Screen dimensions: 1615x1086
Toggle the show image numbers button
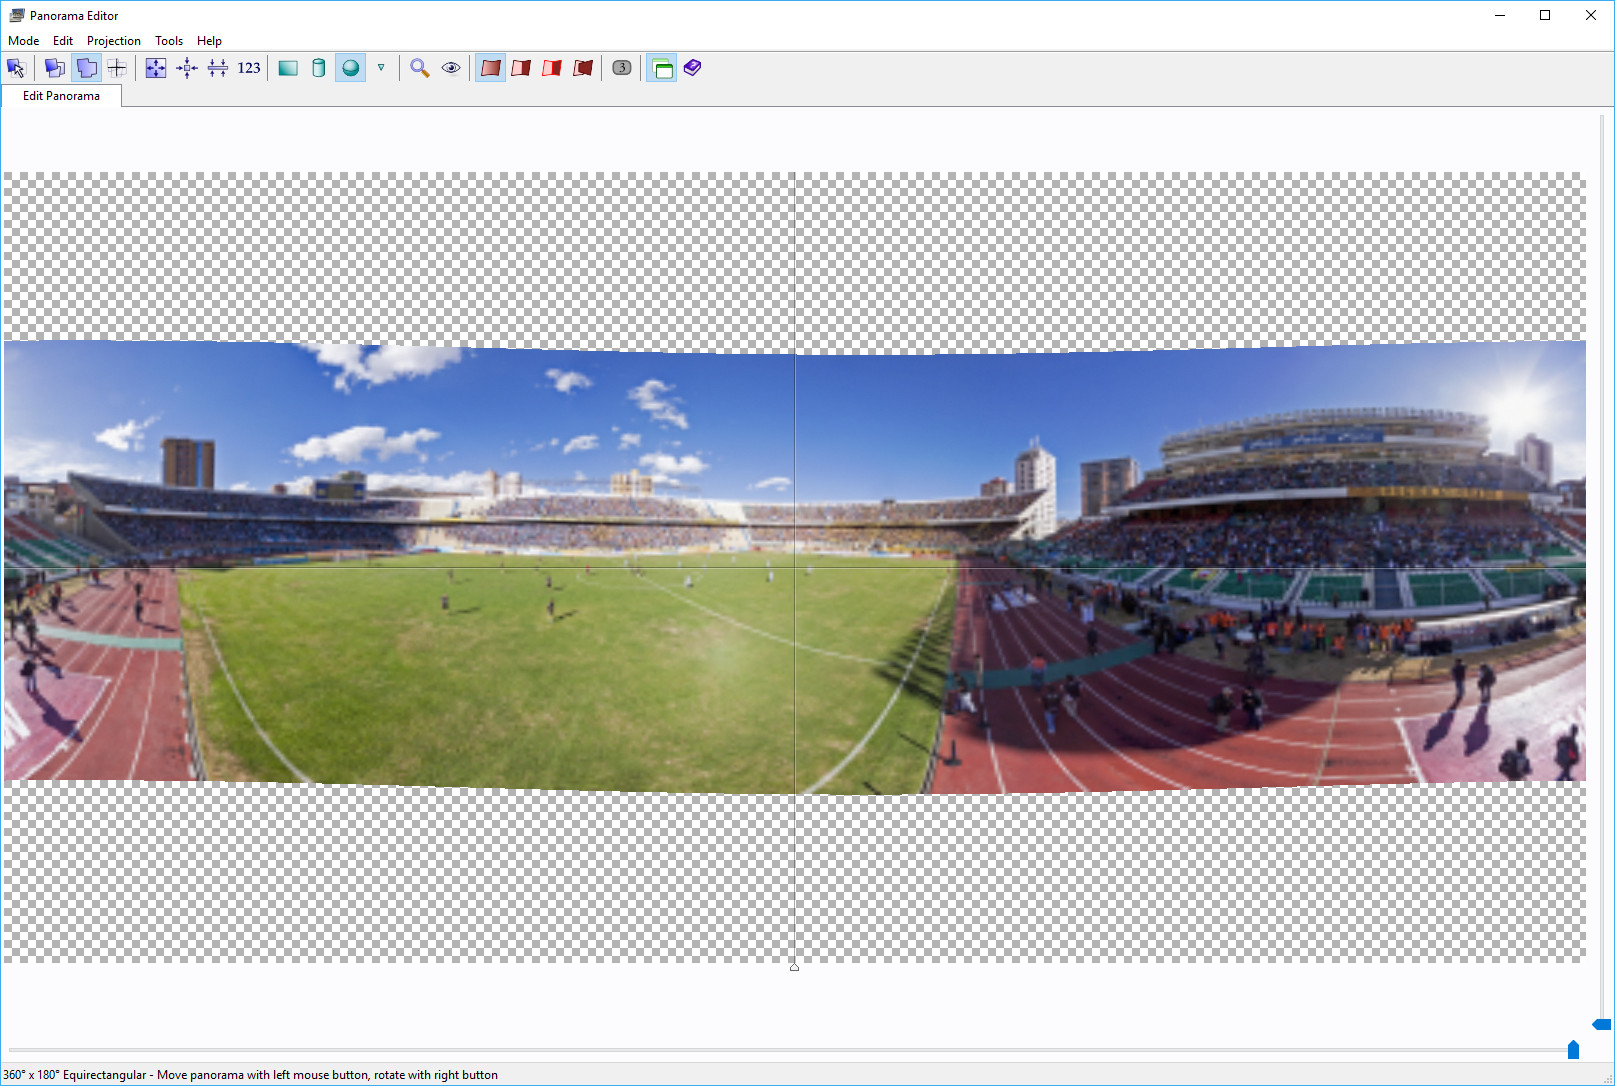(622, 68)
